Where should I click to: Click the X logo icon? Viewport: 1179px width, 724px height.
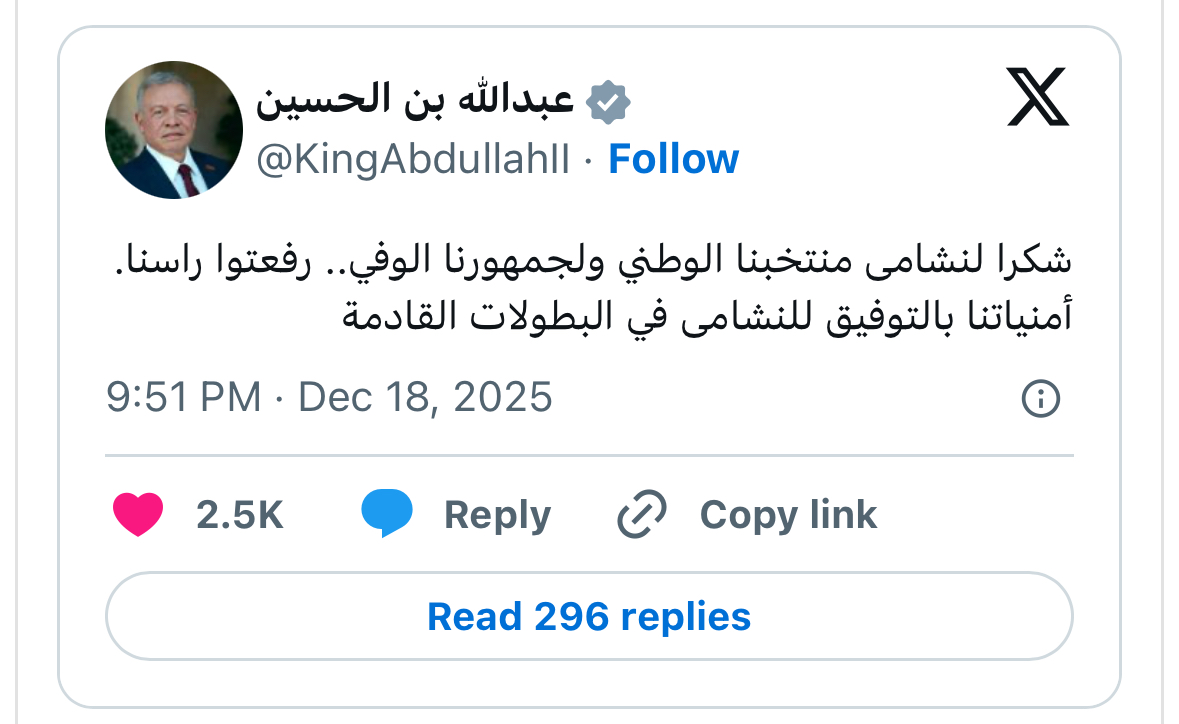click(x=1038, y=97)
